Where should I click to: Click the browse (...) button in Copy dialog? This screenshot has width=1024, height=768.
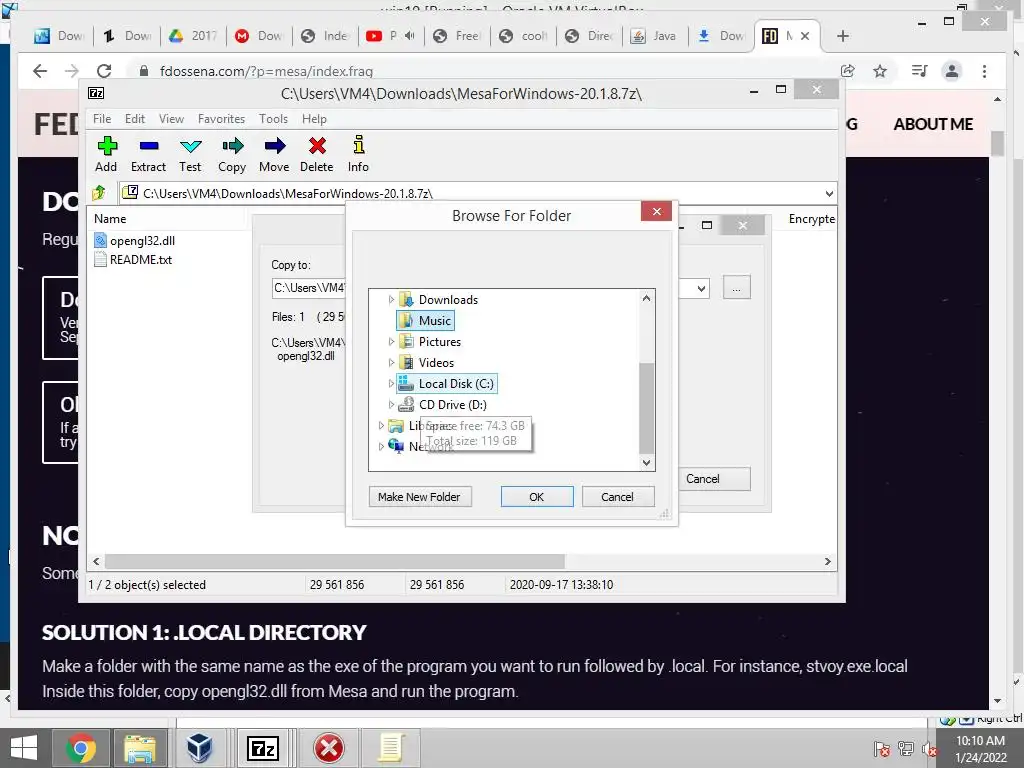737,288
